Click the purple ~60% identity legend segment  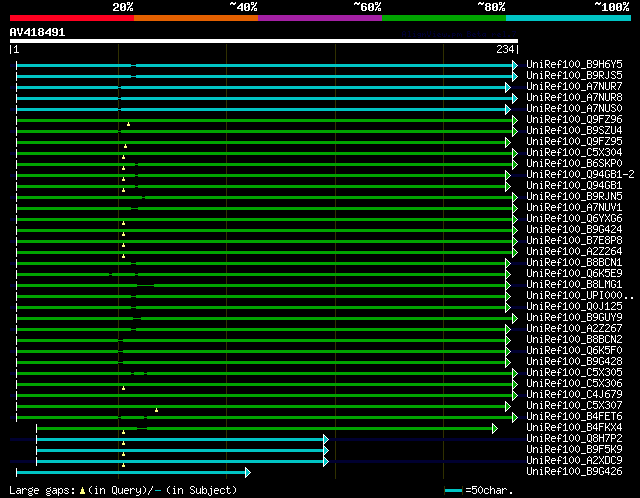click(320, 18)
